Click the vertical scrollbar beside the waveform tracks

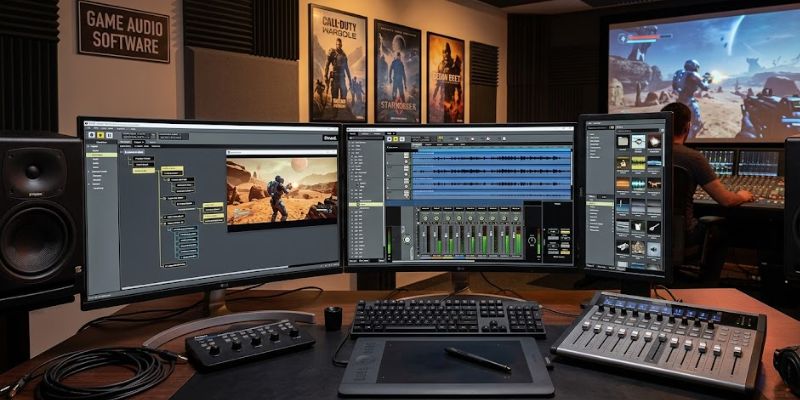tap(572, 167)
